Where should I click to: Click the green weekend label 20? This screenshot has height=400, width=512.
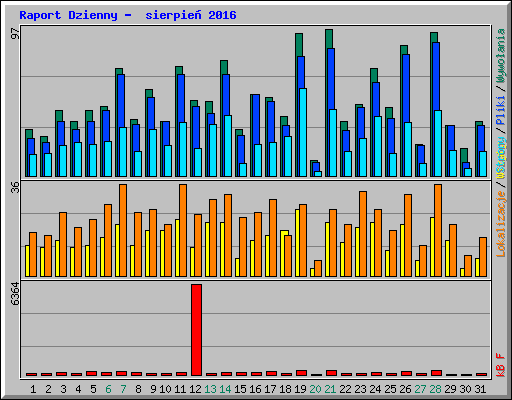click(315, 389)
